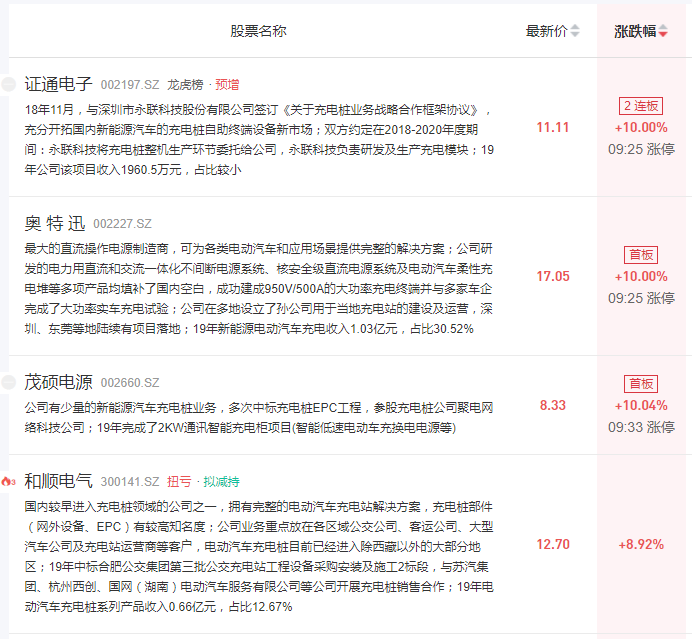692x639 pixels.
Task: Open the 证通电子 stock name link
Action: pos(58,84)
